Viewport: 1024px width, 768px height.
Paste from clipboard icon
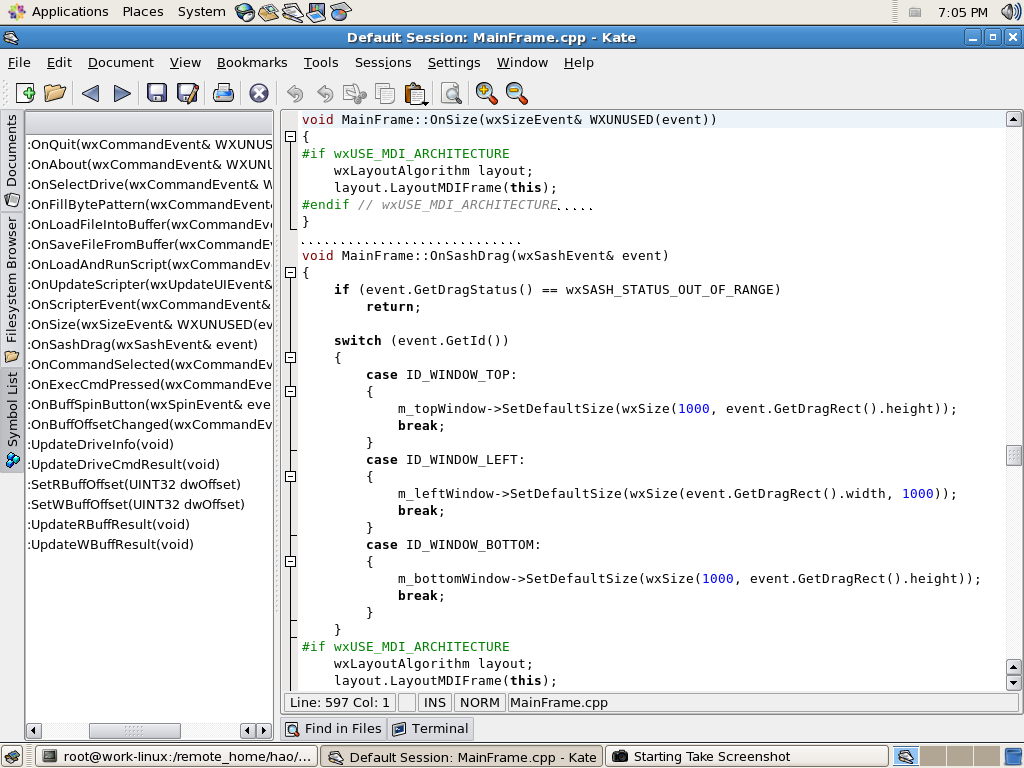[x=415, y=94]
